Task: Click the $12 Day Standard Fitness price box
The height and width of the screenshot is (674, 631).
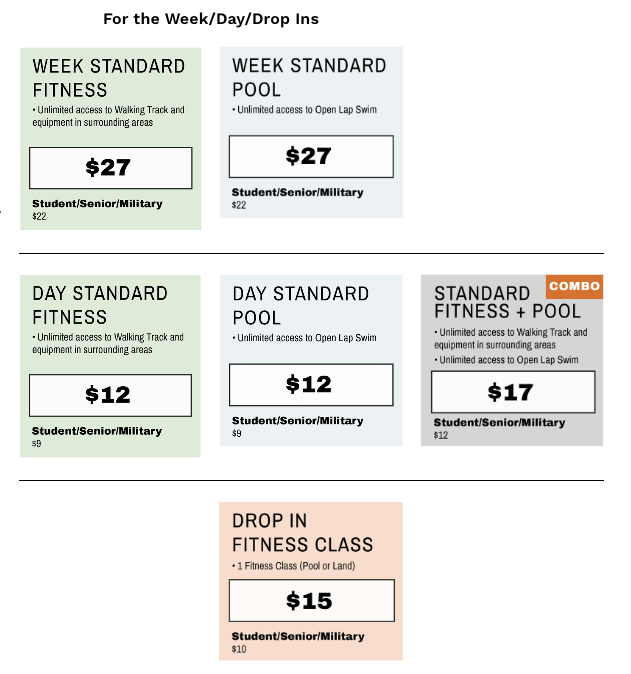Action: point(110,395)
